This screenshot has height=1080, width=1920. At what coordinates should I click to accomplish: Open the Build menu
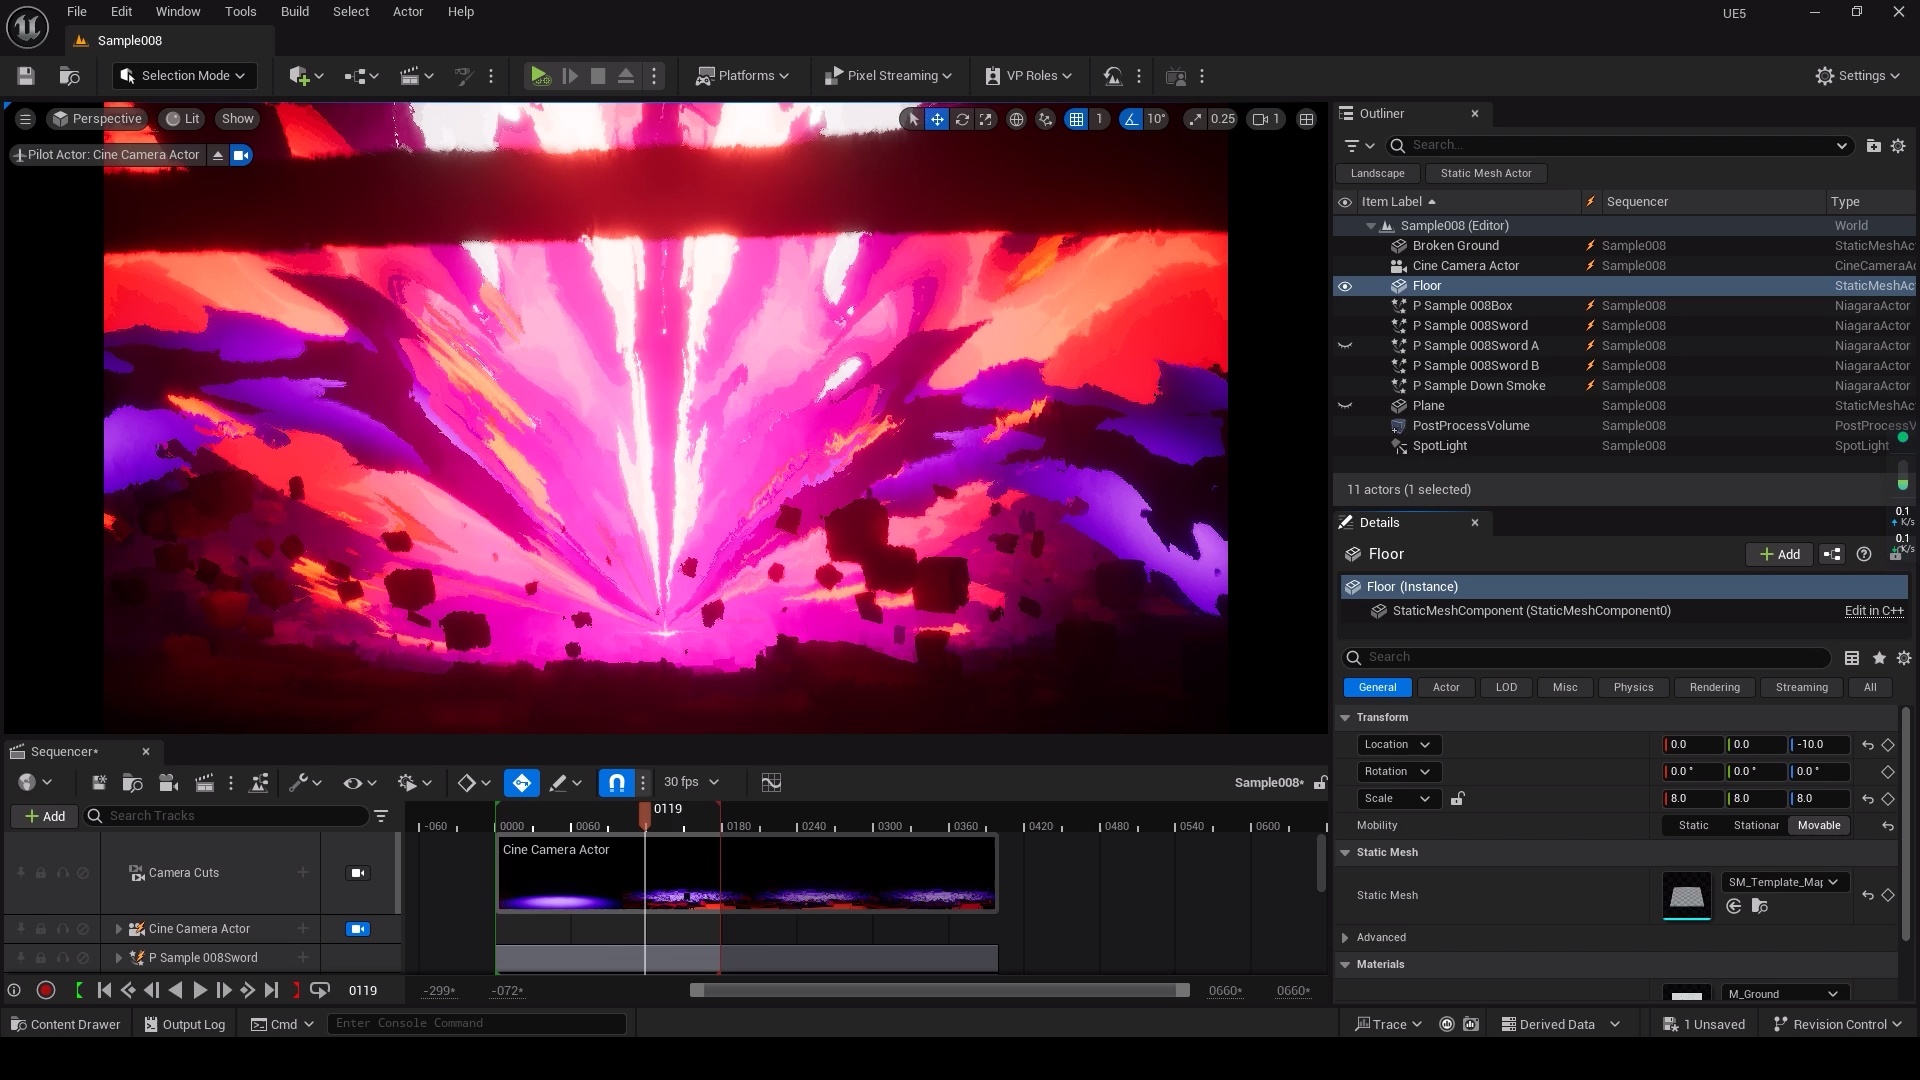(294, 12)
